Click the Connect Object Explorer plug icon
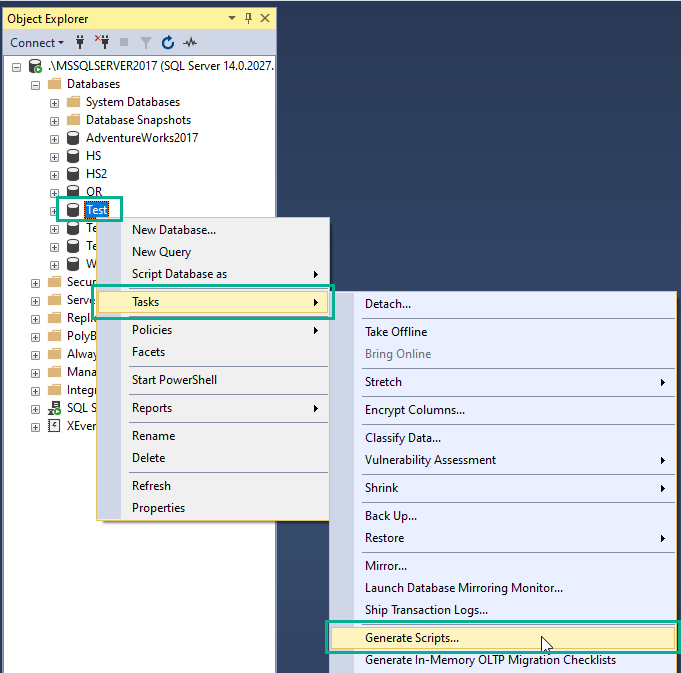The width and height of the screenshot is (681, 673). click(x=79, y=43)
